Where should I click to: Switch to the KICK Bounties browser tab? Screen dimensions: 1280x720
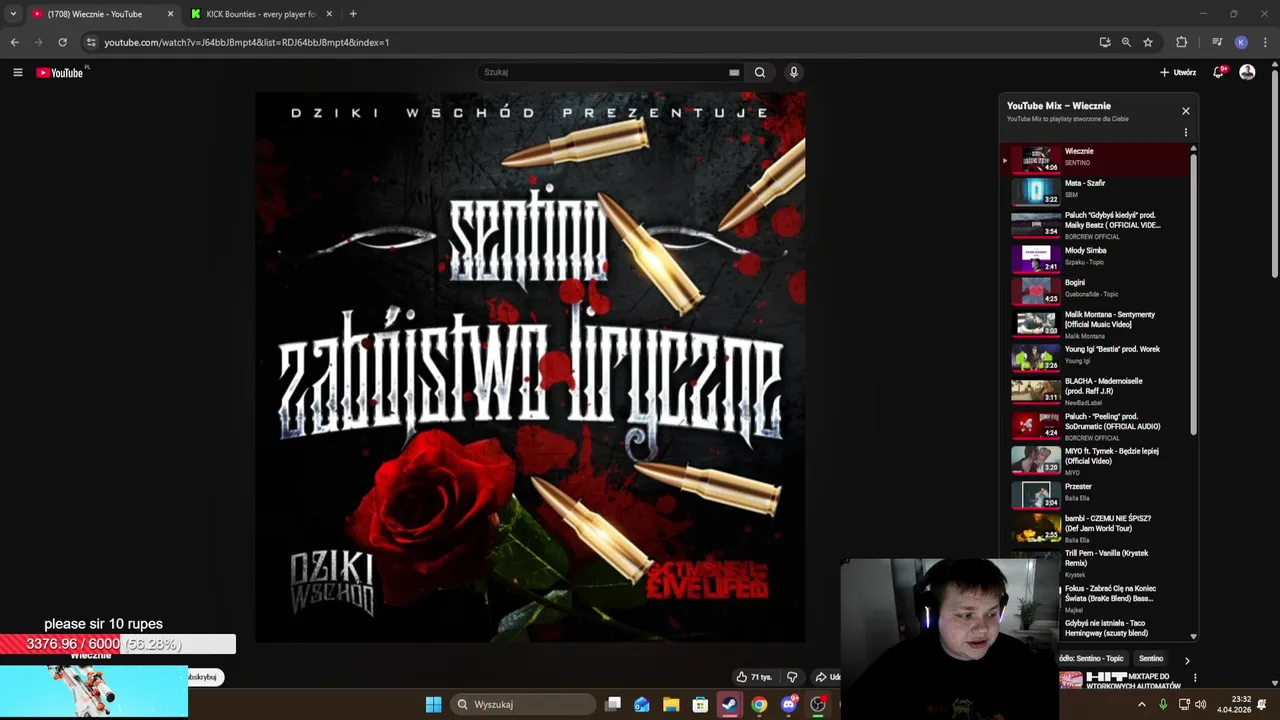(x=261, y=14)
